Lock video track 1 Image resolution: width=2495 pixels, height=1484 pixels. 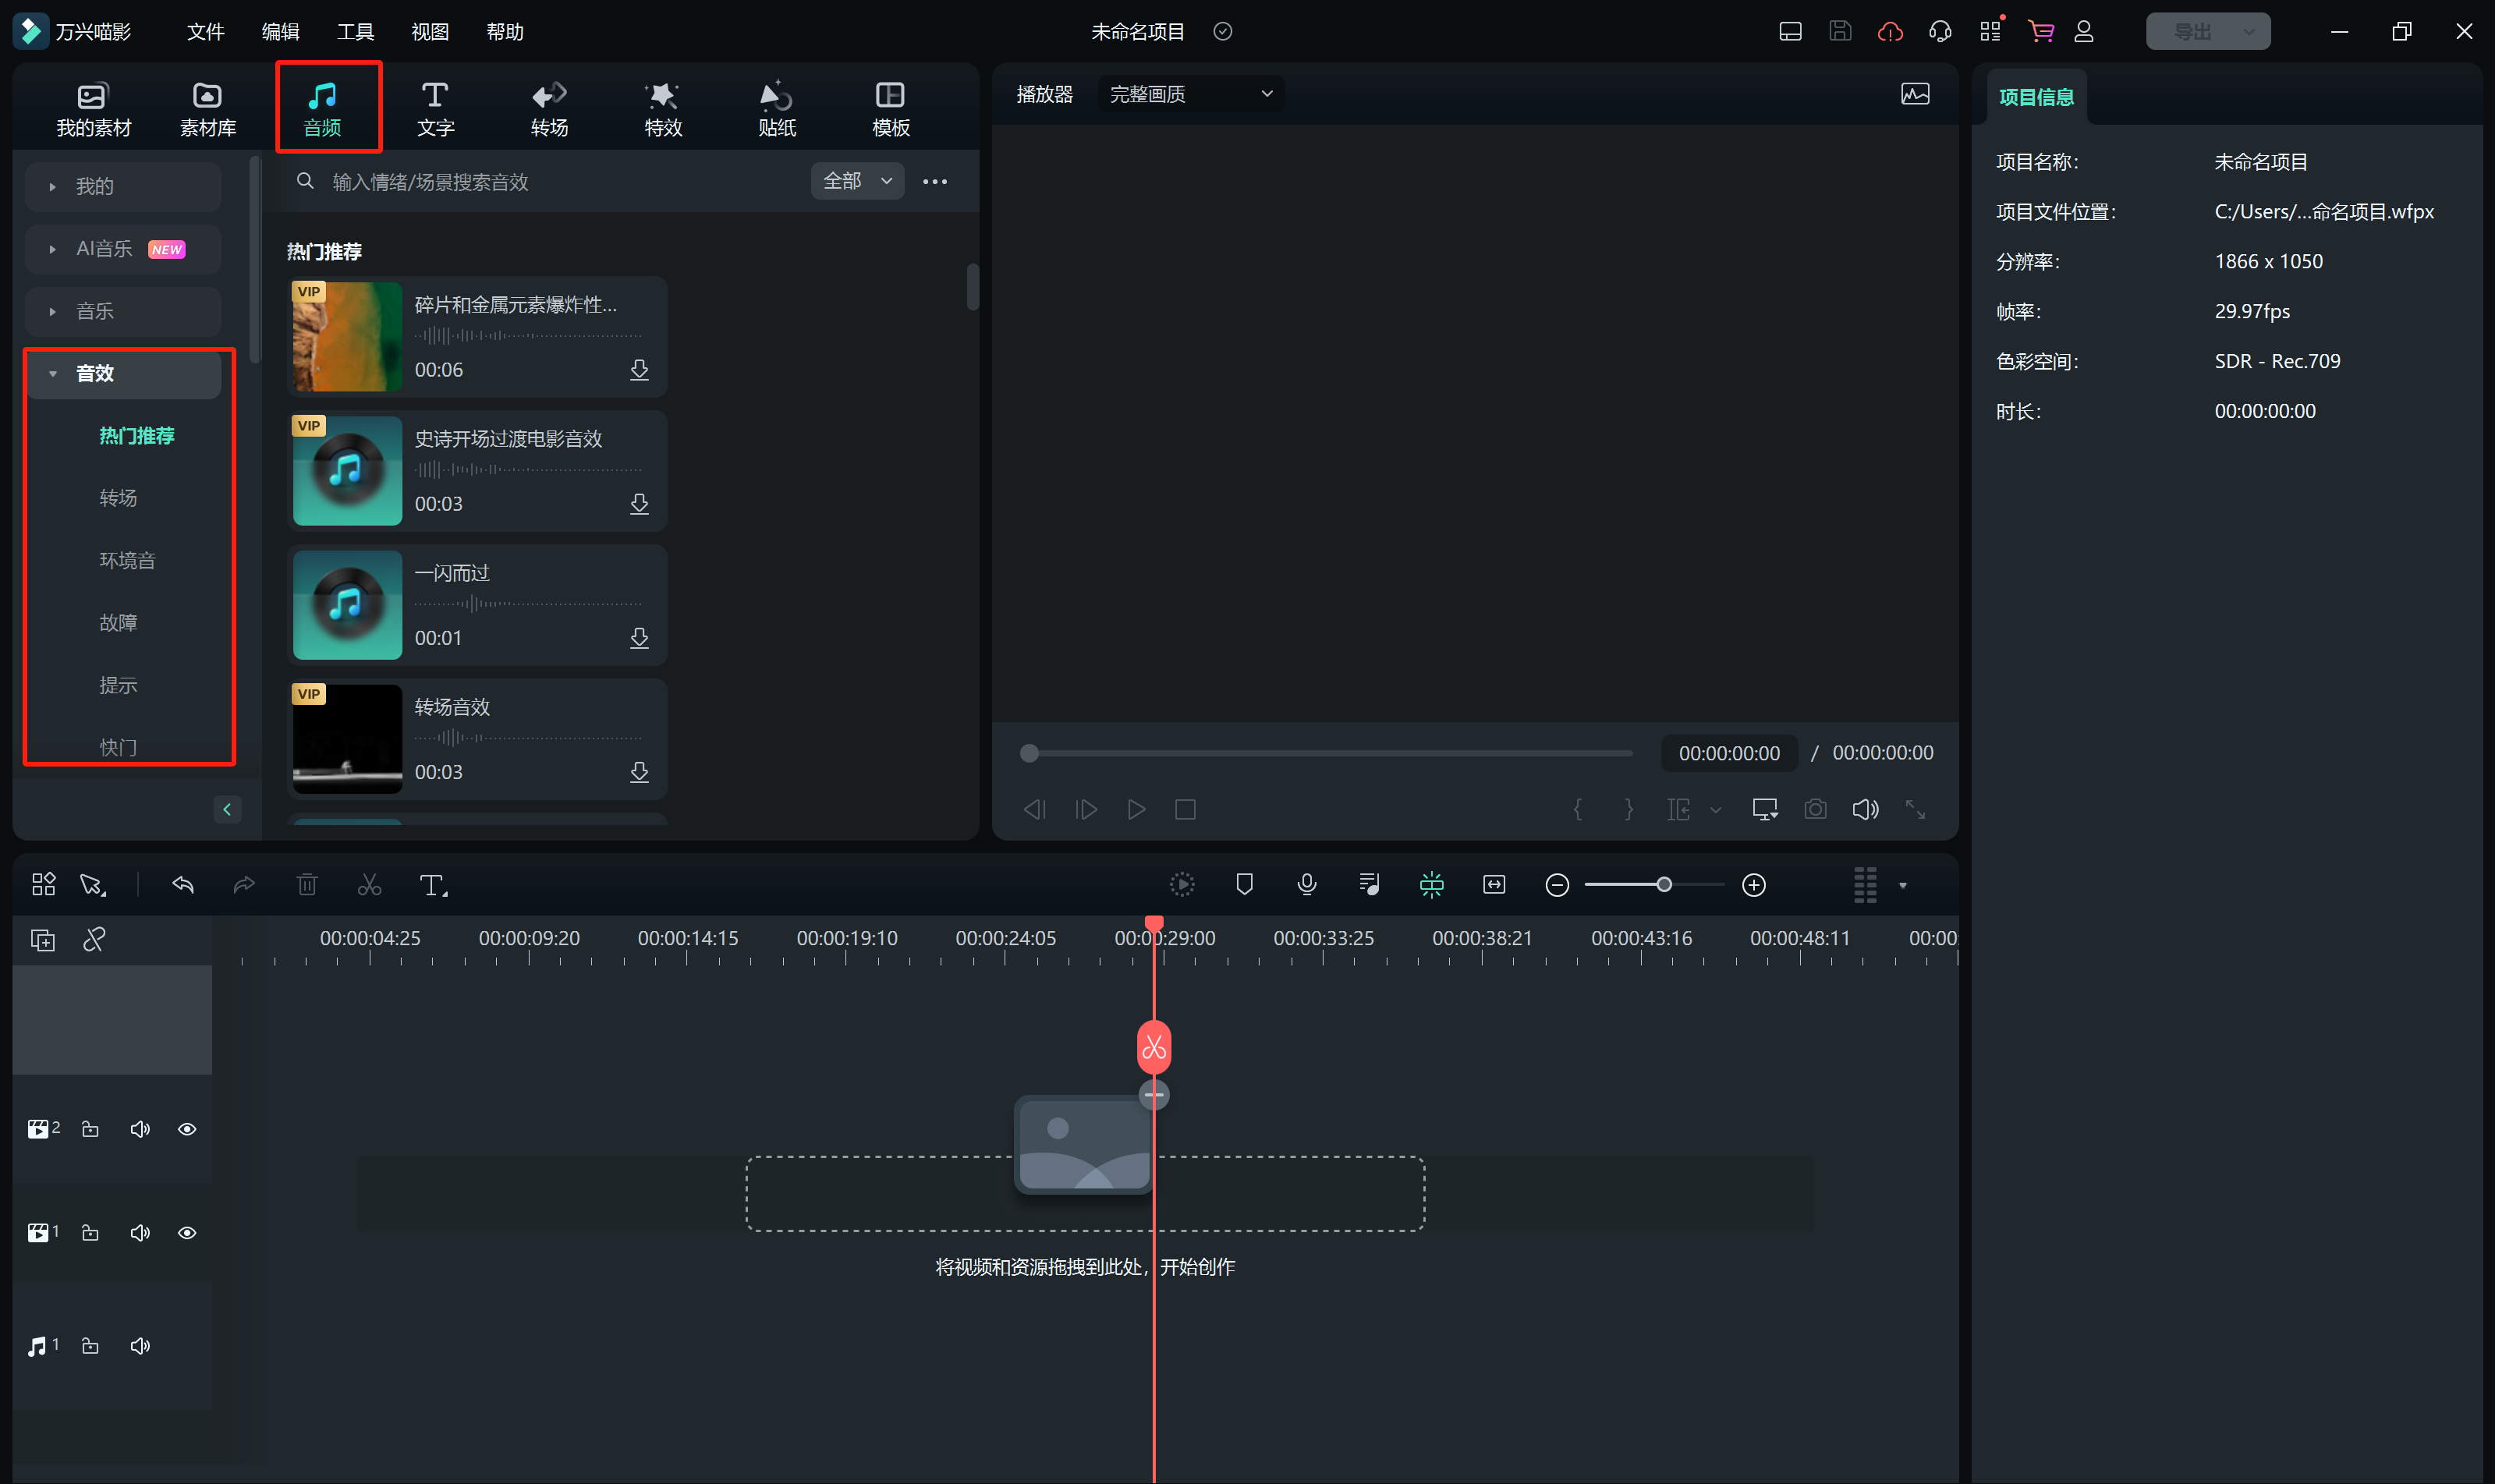click(90, 1233)
